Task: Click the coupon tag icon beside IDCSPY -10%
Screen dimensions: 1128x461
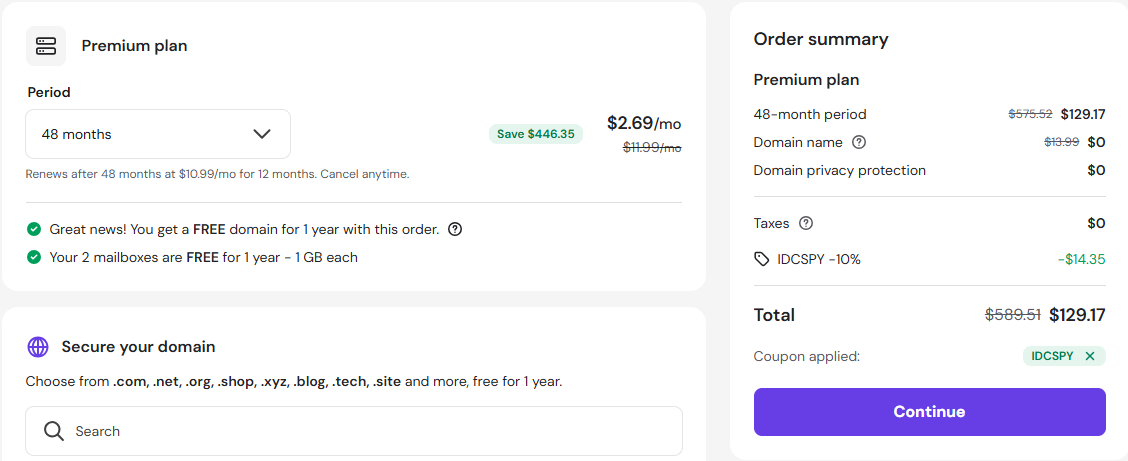Action: click(x=762, y=259)
